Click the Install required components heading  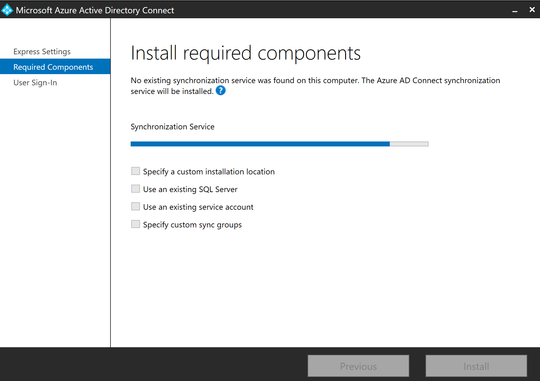coord(246,54)
